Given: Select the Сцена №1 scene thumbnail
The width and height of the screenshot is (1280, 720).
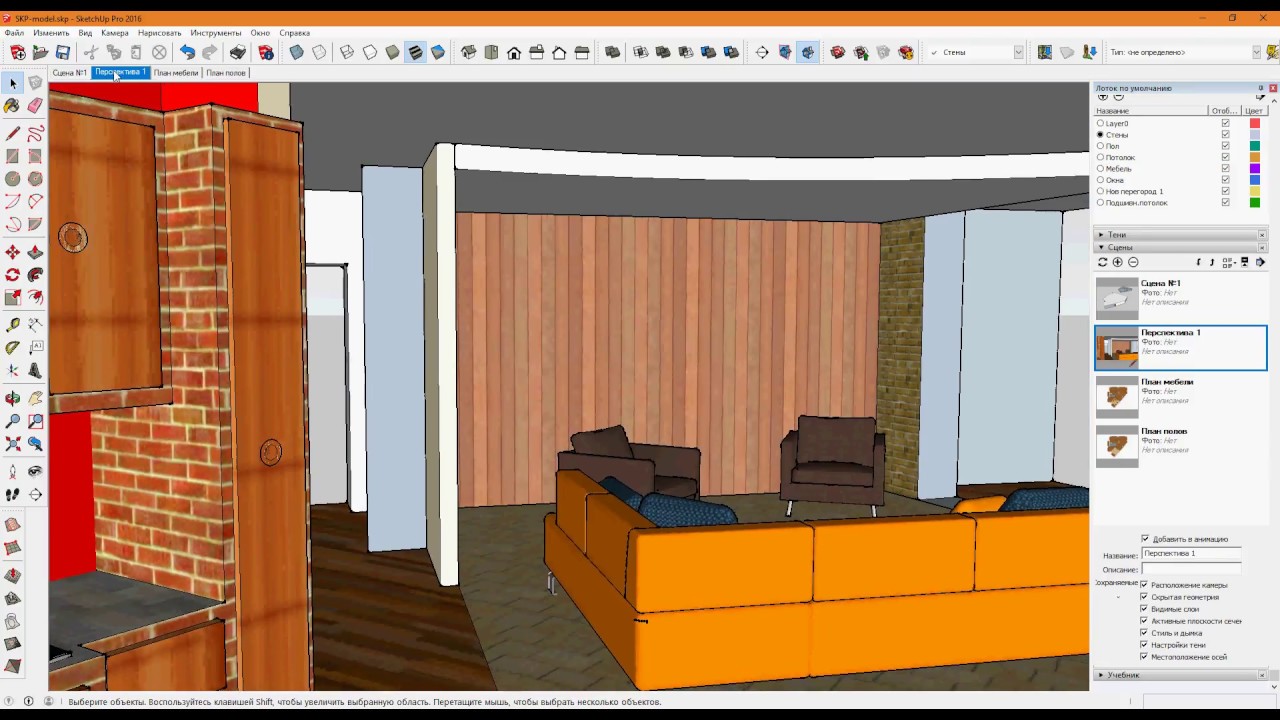Looking at the screenshot, I should [x=1117, y=298].
